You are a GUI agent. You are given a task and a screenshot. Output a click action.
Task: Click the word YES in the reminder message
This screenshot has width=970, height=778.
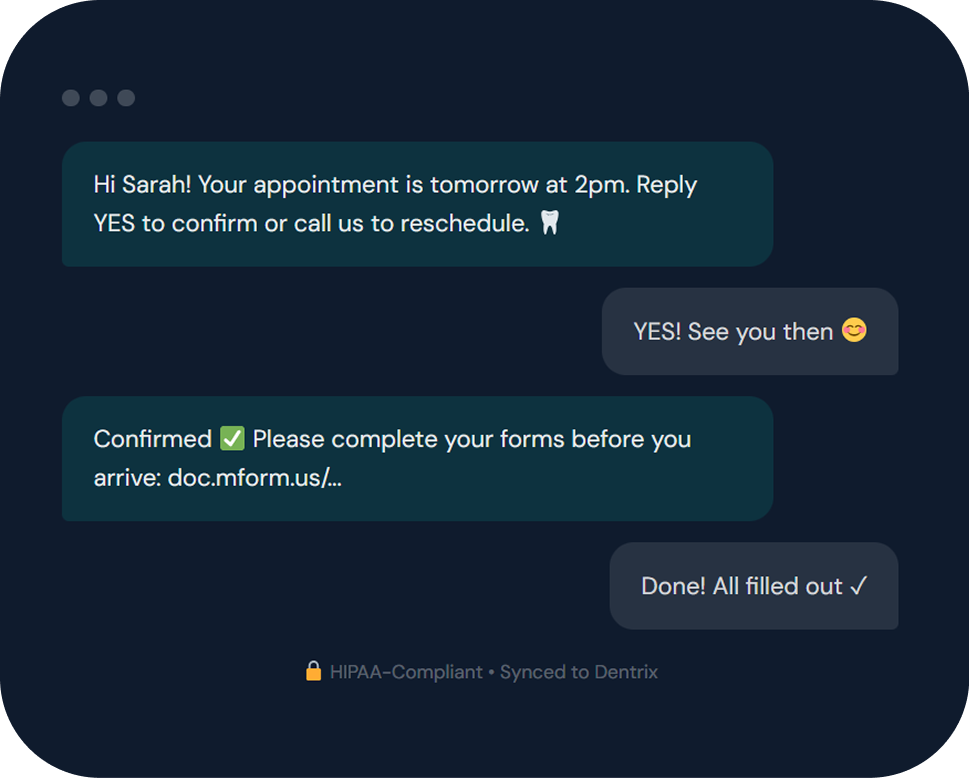115,223
